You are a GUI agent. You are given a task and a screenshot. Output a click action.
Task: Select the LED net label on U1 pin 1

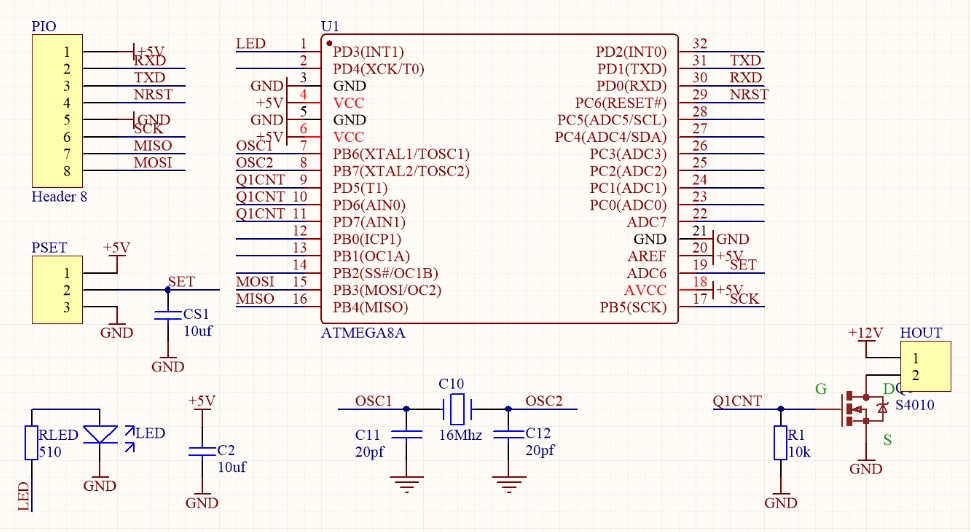pos(251,43)
